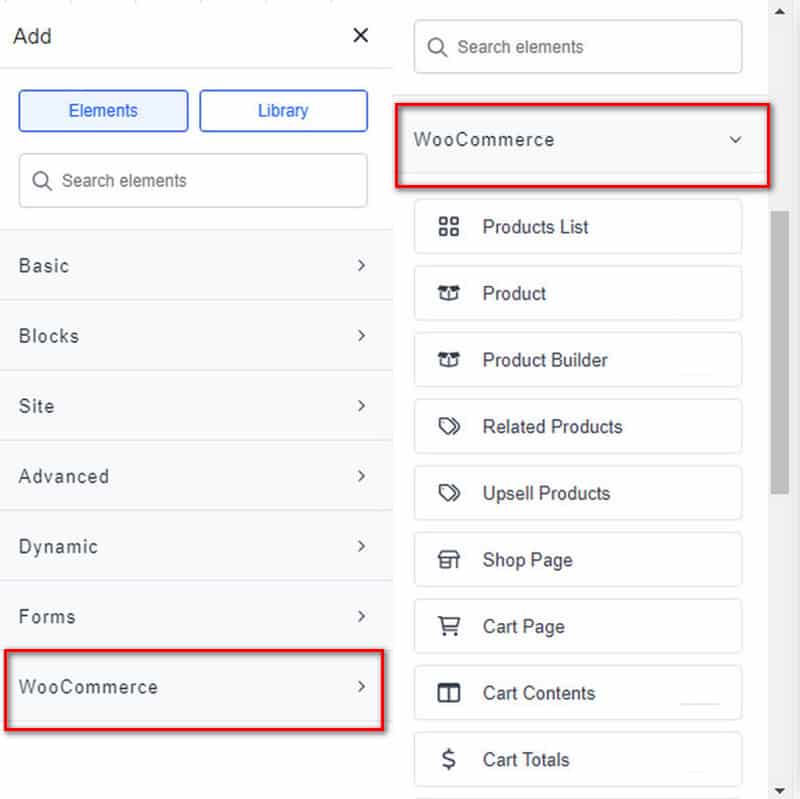The height and width of the screenshot is (799, 800).
Task: Add the Cart Contents element
Action: [x=578, y=693]
